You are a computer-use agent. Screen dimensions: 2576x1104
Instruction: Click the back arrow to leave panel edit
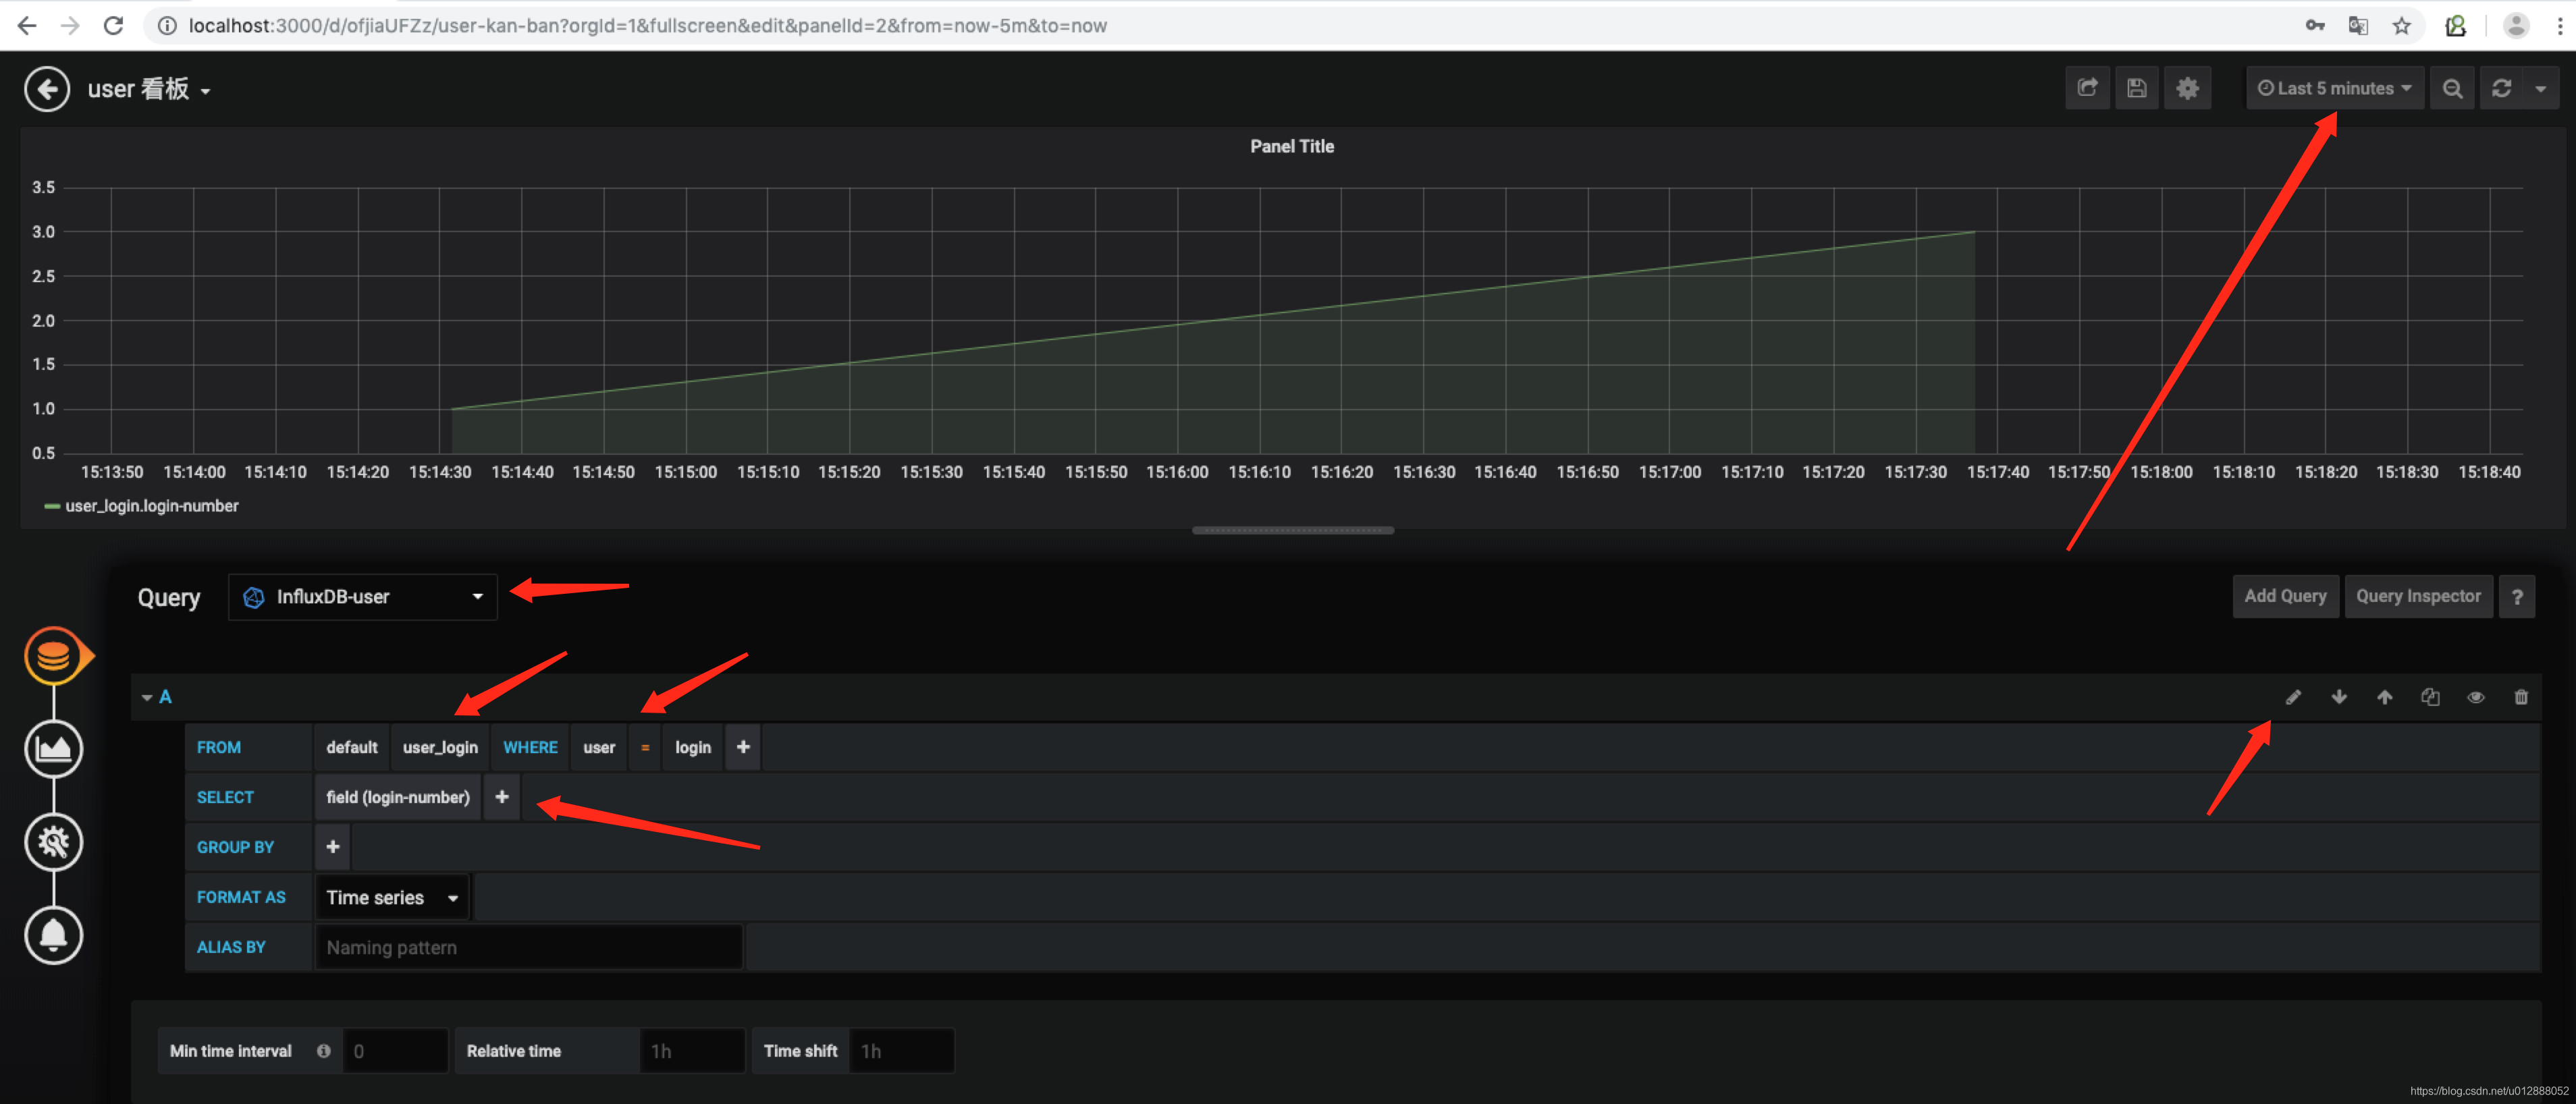(46, 89)
